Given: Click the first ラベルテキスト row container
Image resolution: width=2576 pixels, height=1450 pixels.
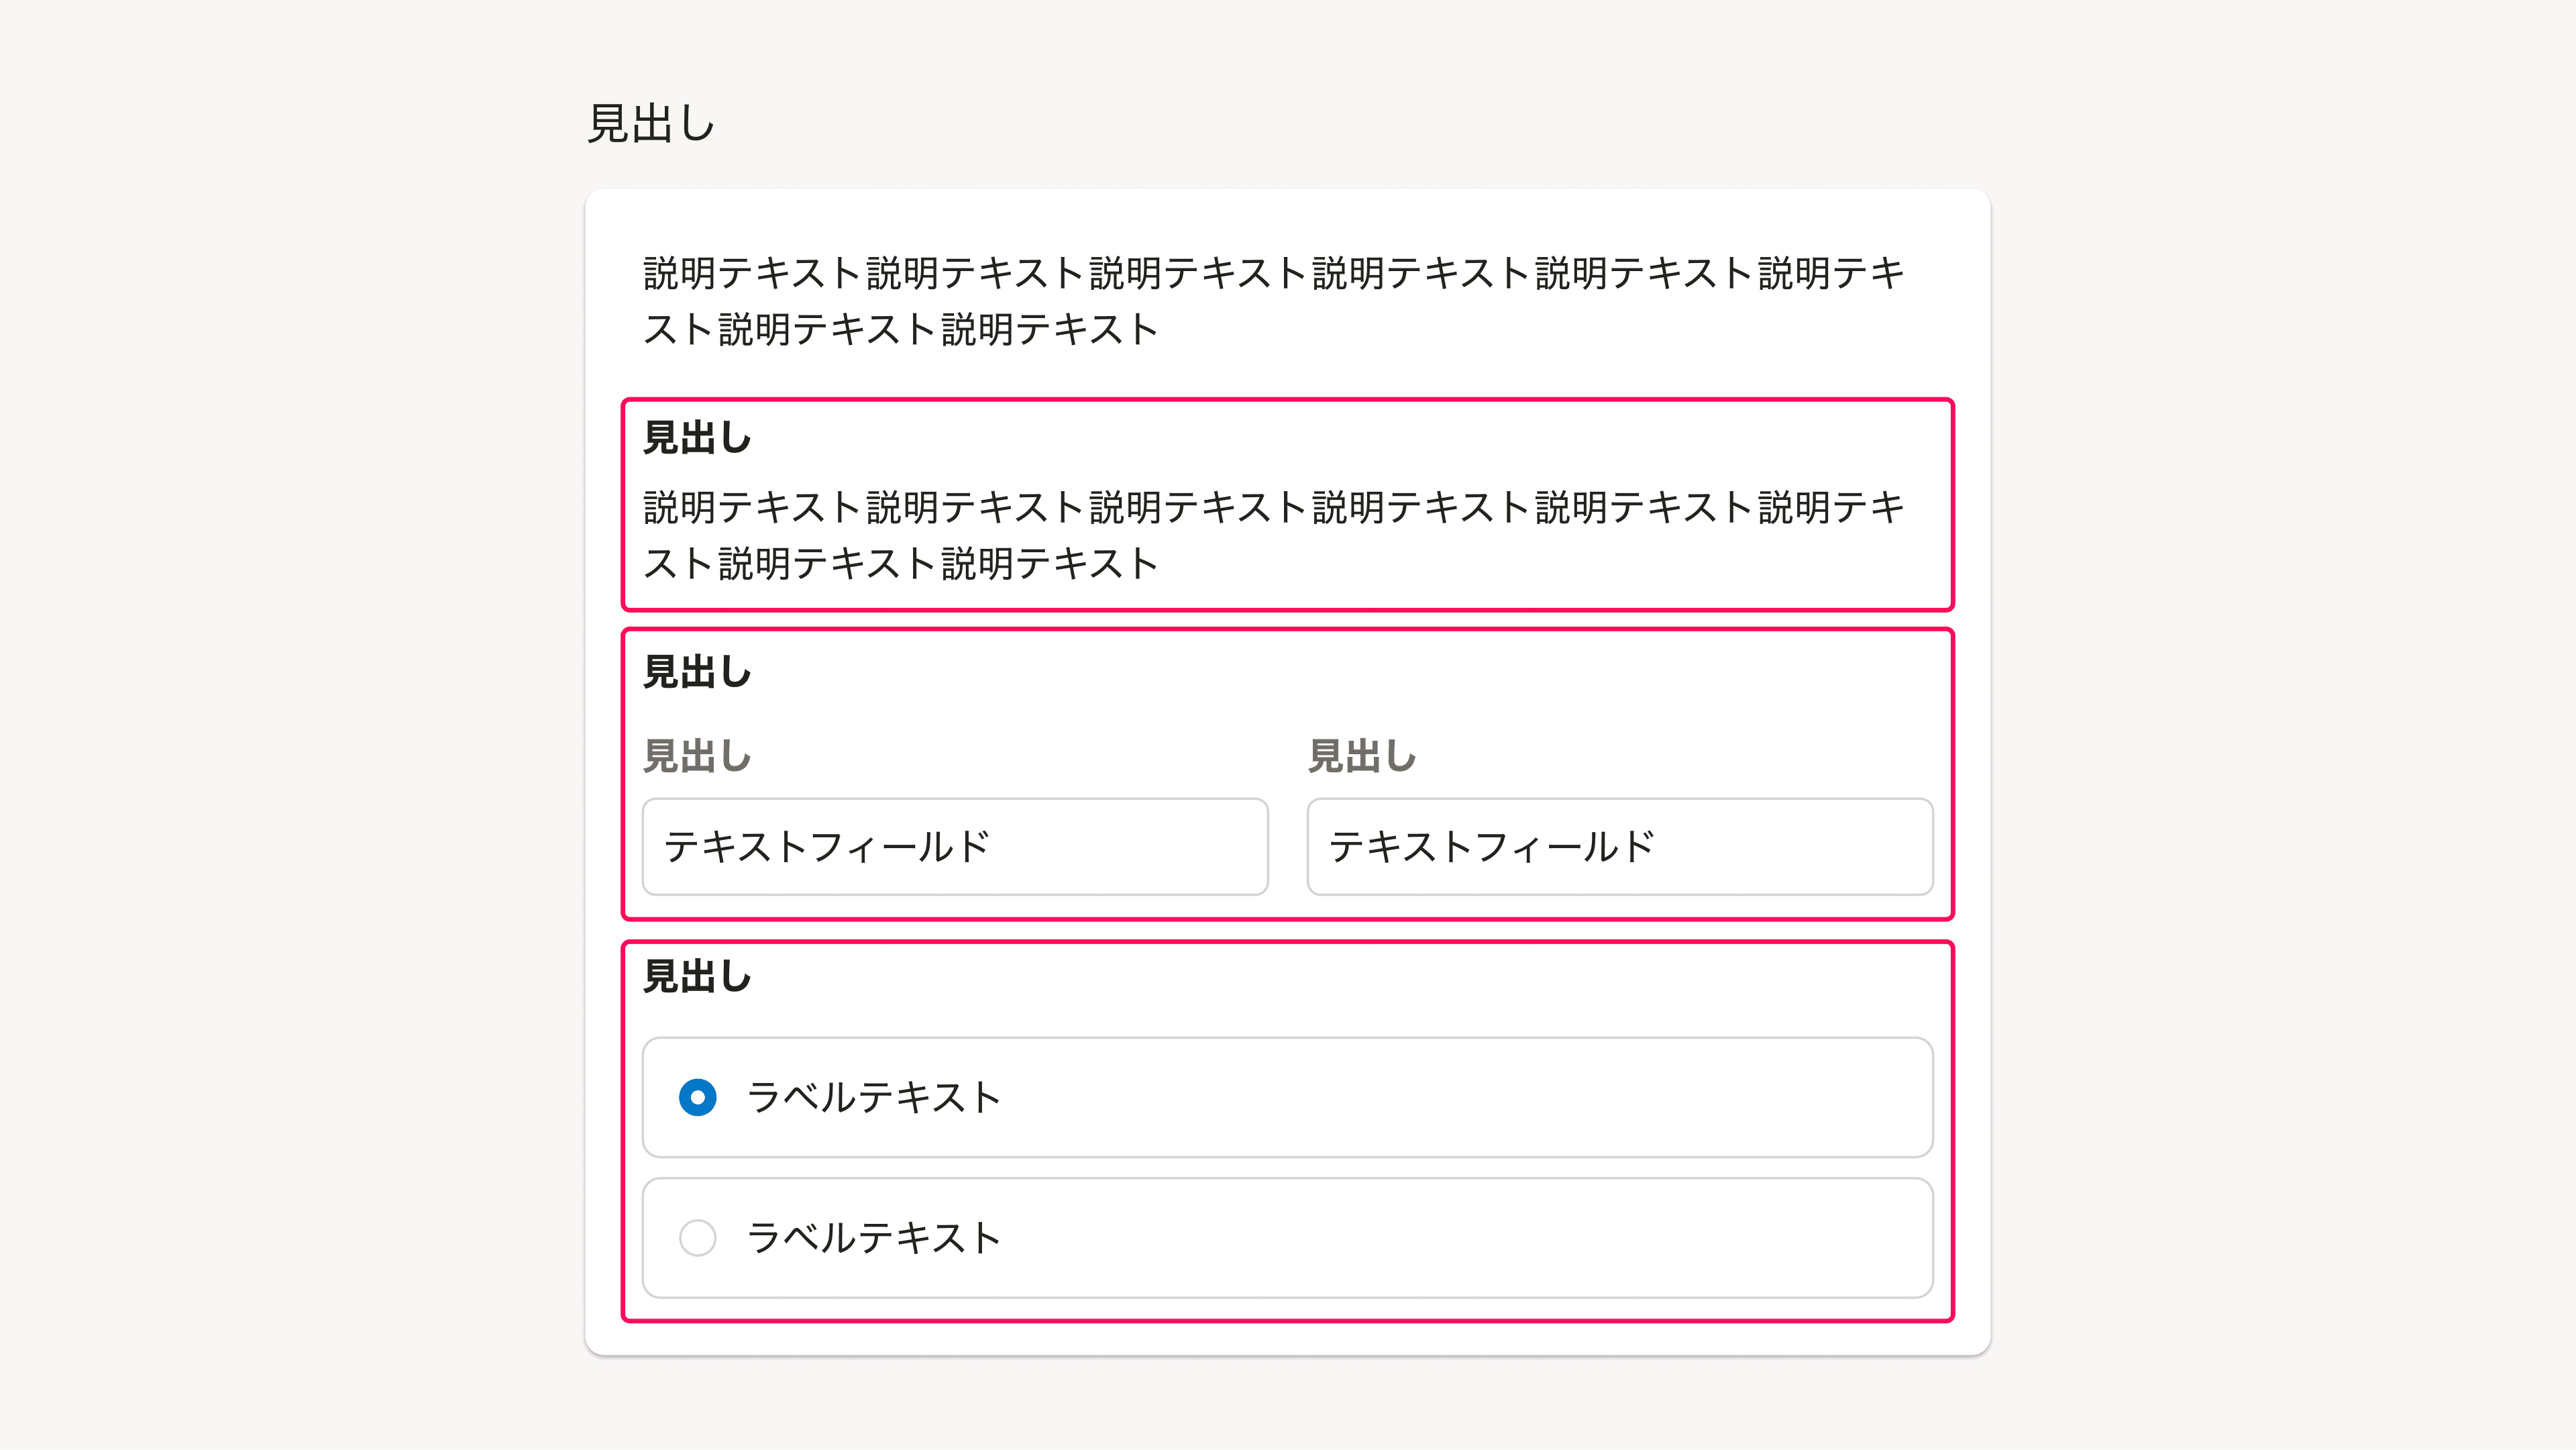Looking at the screenshot, I should tap(1287, 1098).
